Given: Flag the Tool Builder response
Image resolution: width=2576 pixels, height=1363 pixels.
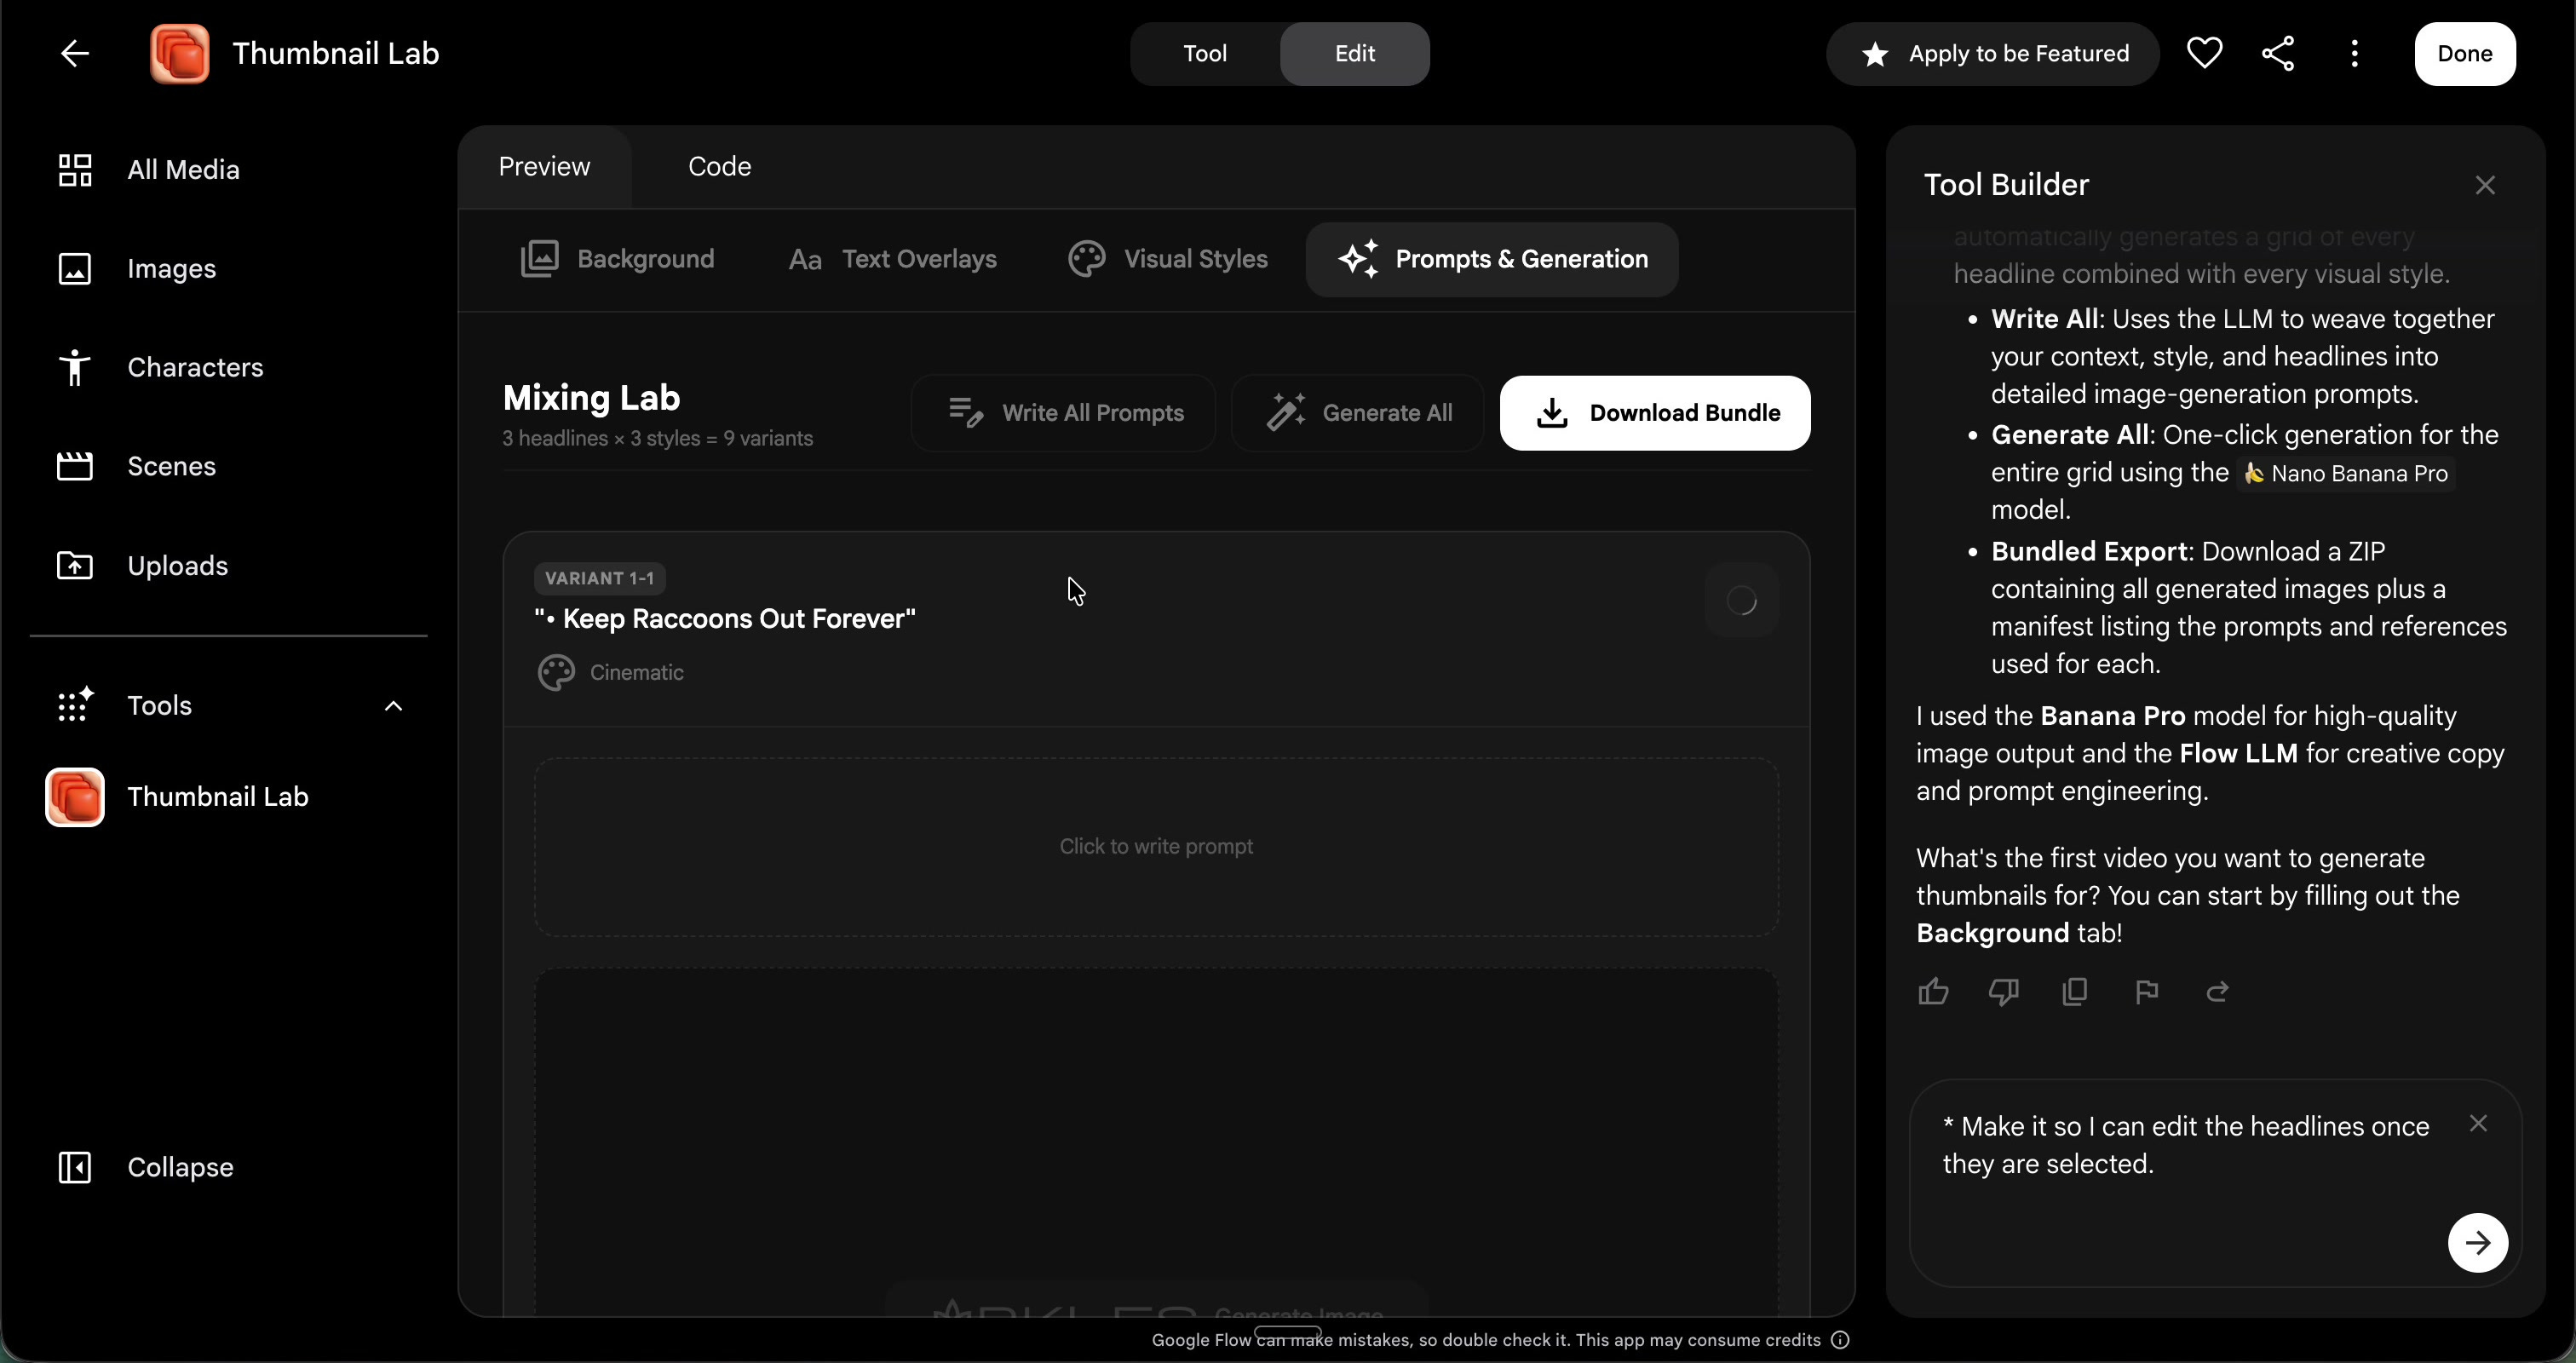Looking at the screenshot, I should [2146, 991].
